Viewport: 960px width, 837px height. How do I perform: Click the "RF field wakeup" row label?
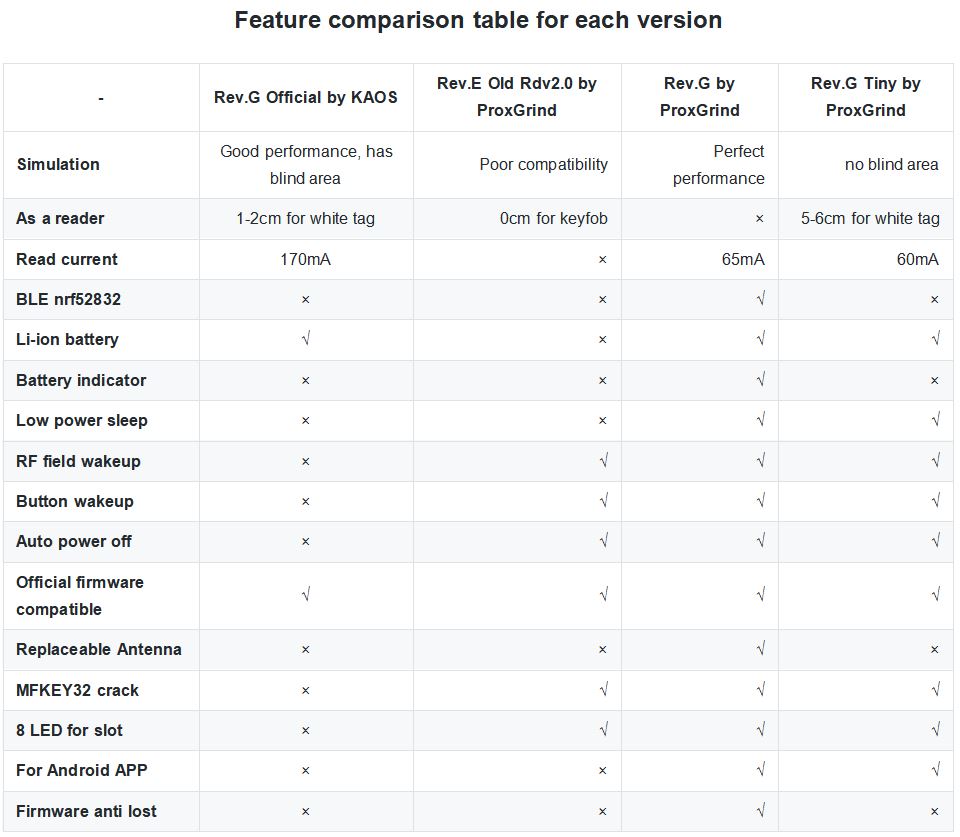point(78,461)
